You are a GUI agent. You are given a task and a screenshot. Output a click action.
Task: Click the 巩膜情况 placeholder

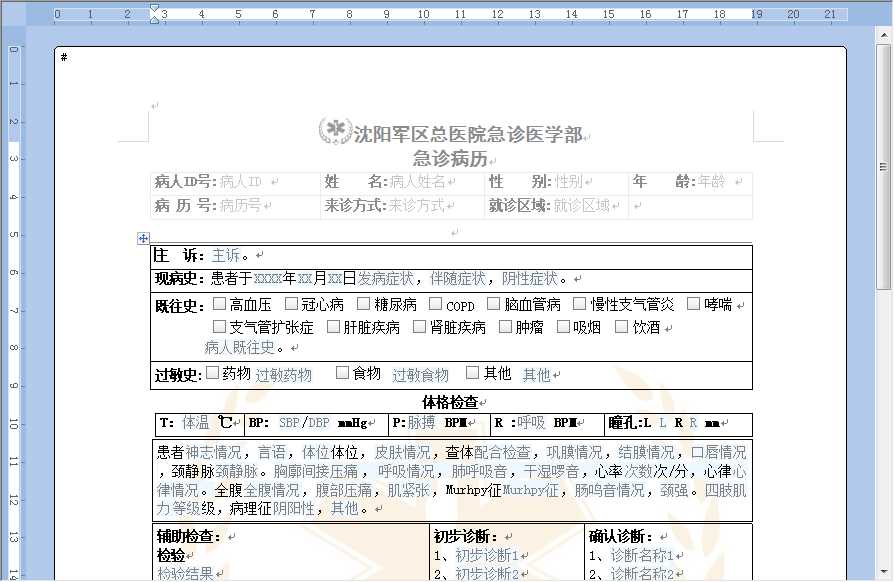(x=574, y=453)
